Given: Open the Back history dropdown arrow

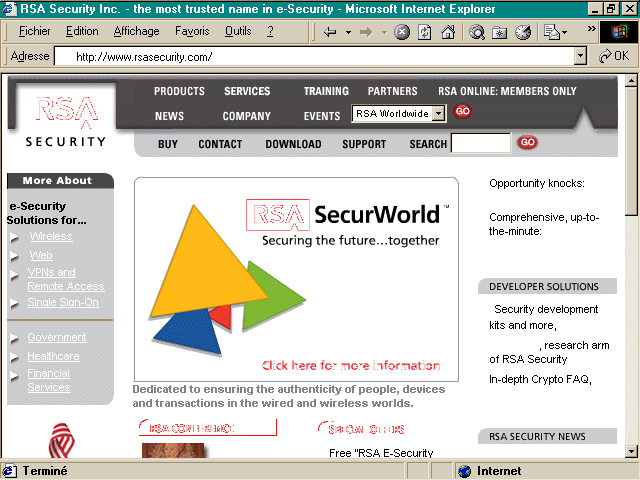Looking at the screenshot, I should [348, 32].
